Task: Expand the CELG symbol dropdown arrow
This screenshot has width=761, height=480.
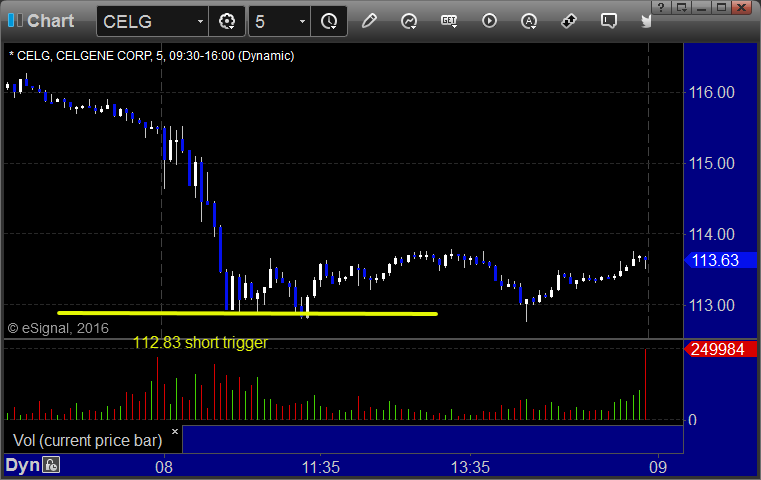Action: [200, 21]
